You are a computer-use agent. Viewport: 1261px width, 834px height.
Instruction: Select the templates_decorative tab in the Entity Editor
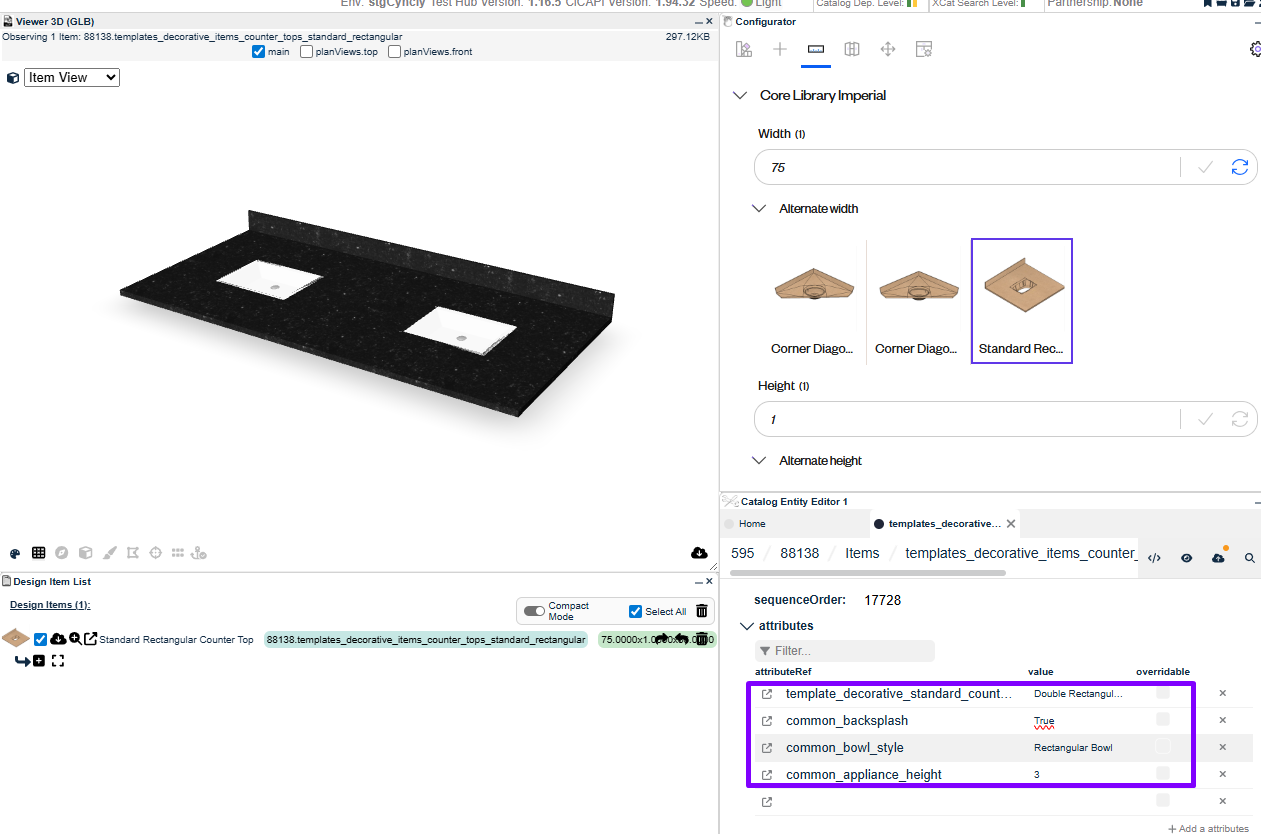pyautogui.click(x=944, y=523)
